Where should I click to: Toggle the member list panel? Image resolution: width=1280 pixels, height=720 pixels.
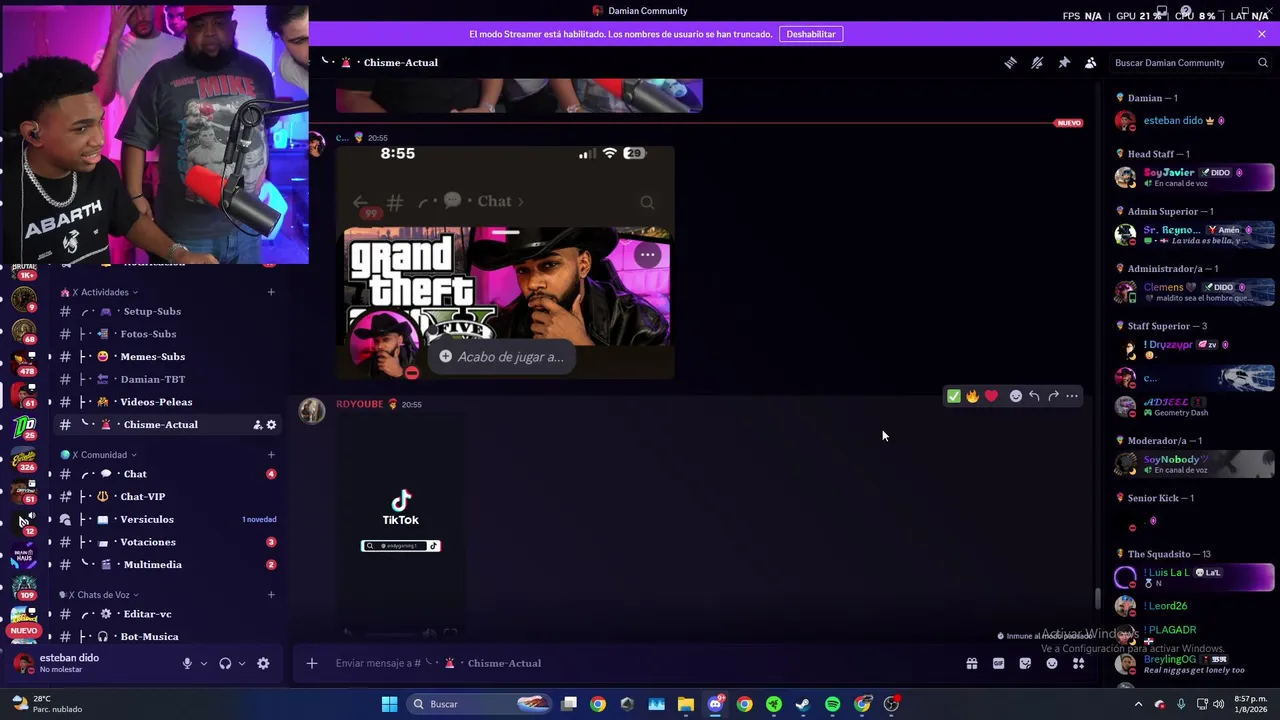pyautogui.click(x=1090, y=62)
